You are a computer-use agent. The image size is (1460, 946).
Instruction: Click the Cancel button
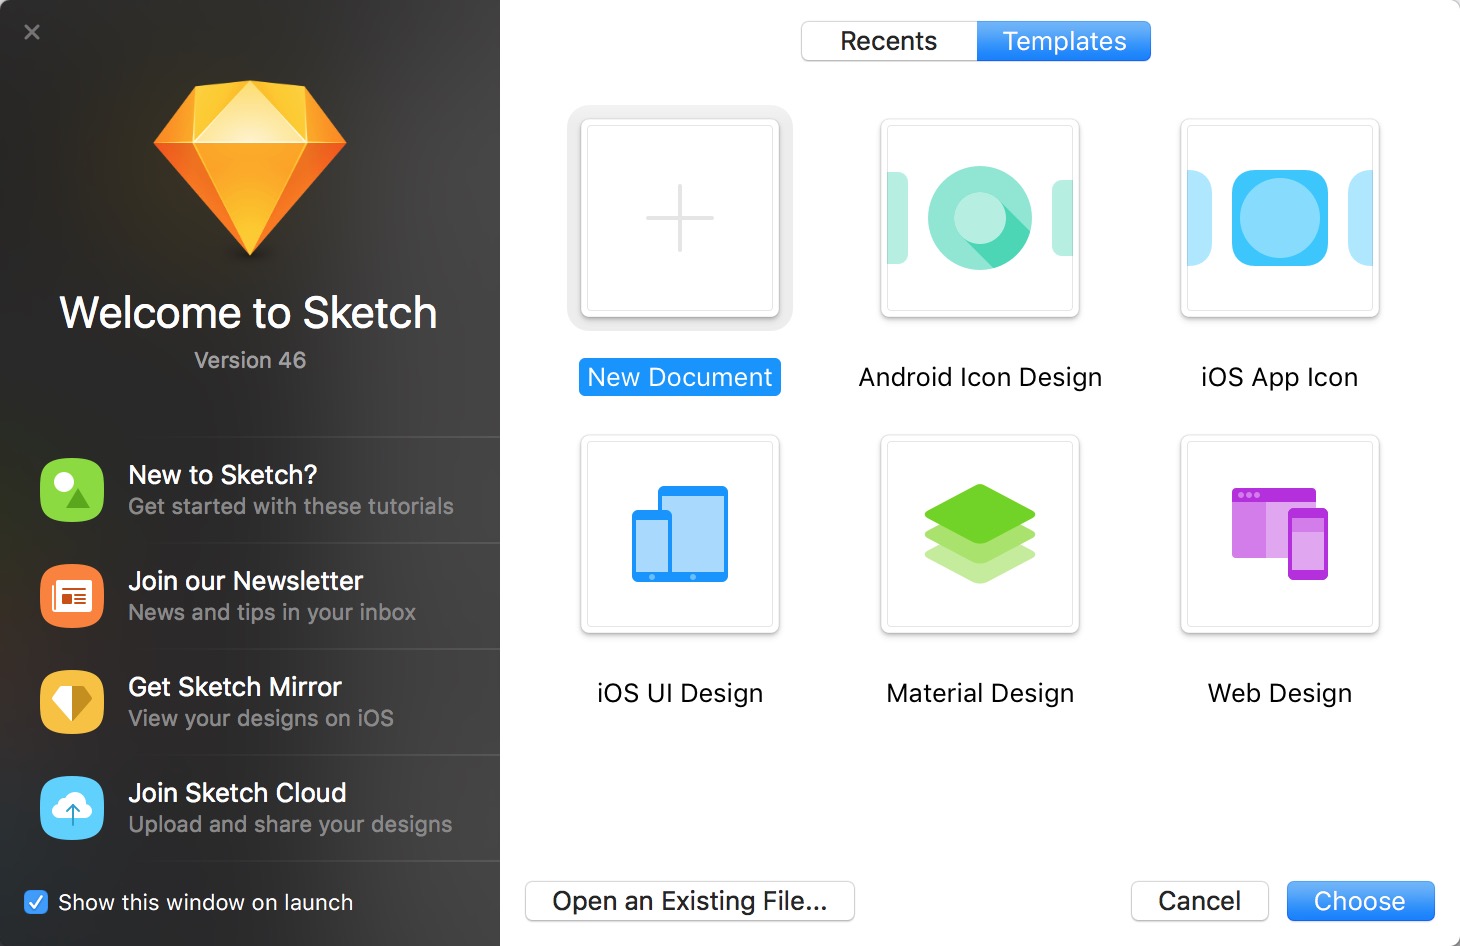pos(1200,901)
